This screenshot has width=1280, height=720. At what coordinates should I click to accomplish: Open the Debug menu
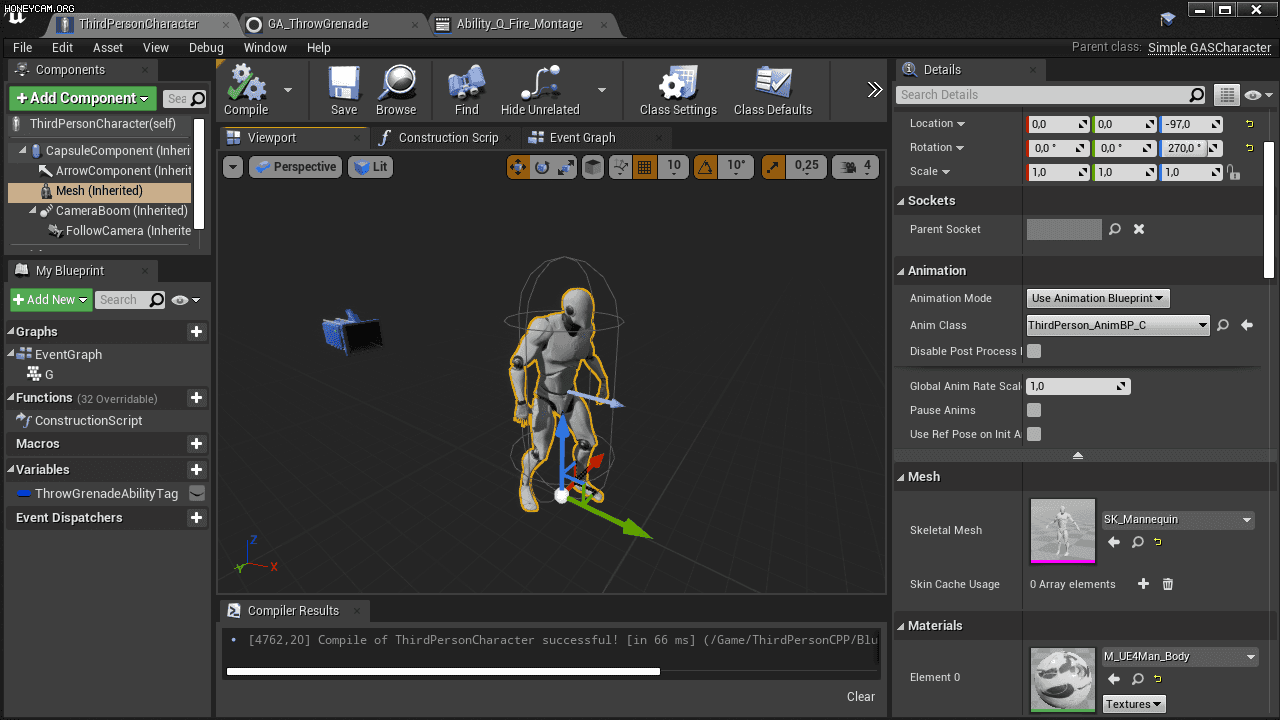coord(206,47)
